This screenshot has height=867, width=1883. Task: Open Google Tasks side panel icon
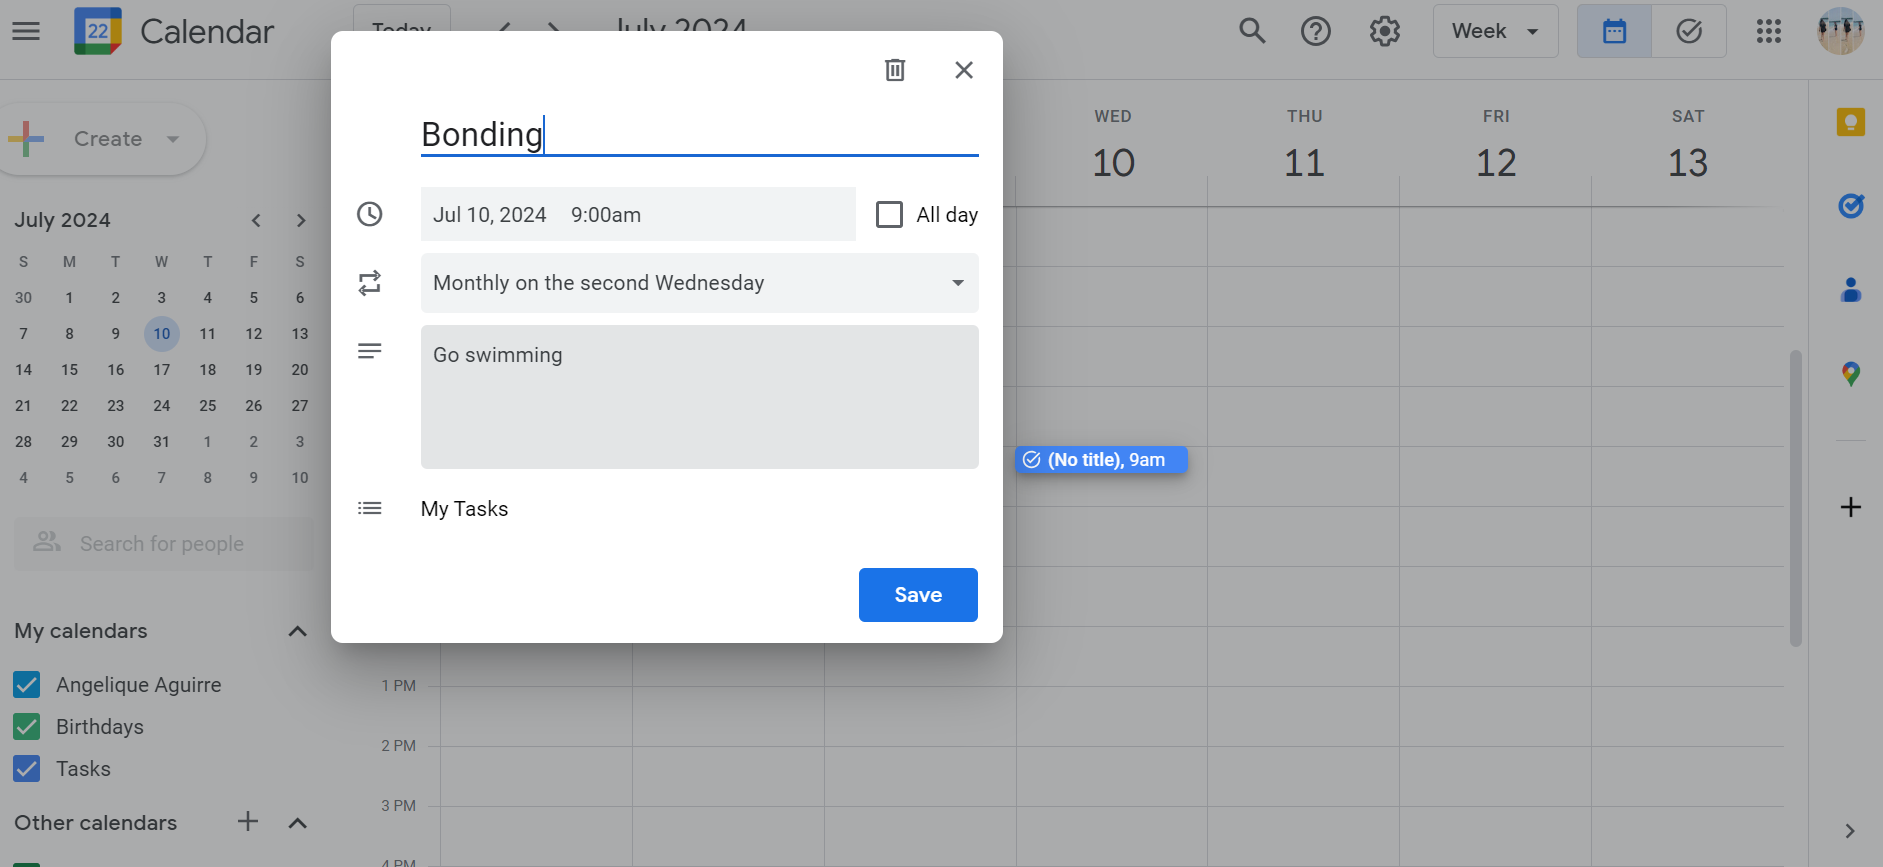[x=1850, y=206]
